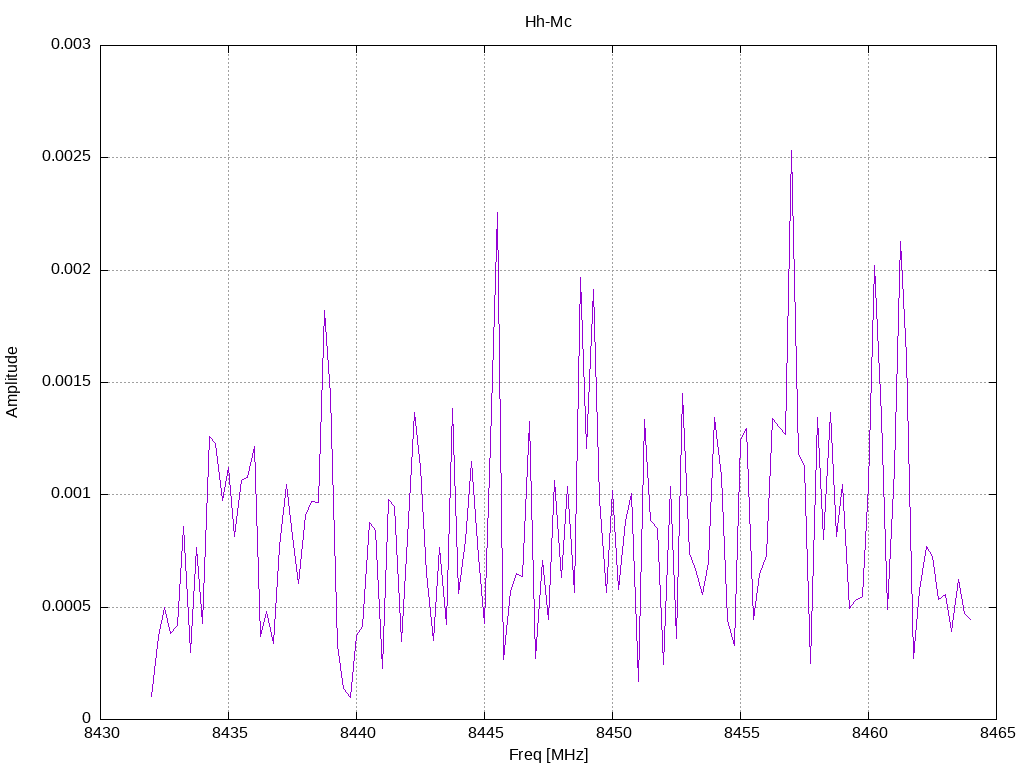
Task: Click the 0.0005 y-axis tick label
Action: [66, 607]
